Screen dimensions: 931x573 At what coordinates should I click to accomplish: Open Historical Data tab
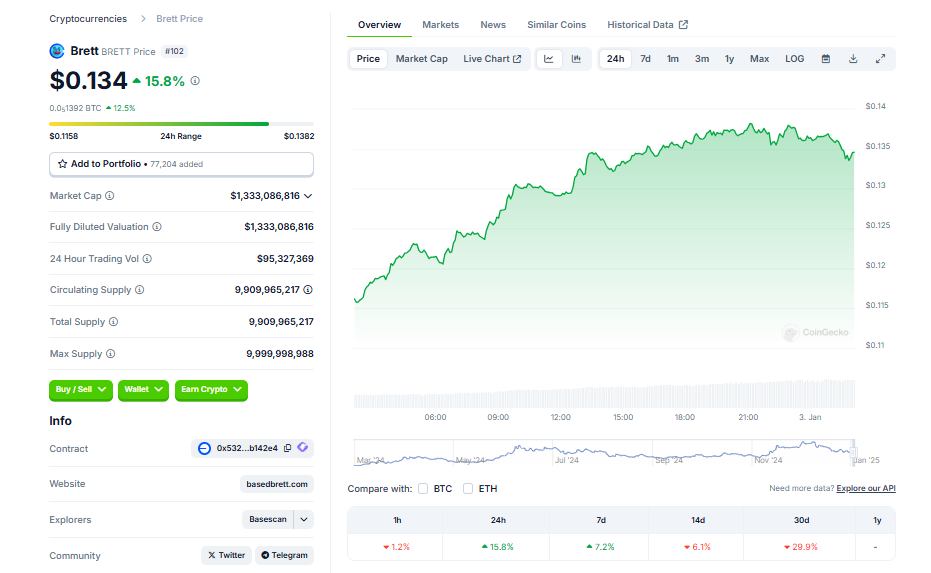click(x=647, y=25)
